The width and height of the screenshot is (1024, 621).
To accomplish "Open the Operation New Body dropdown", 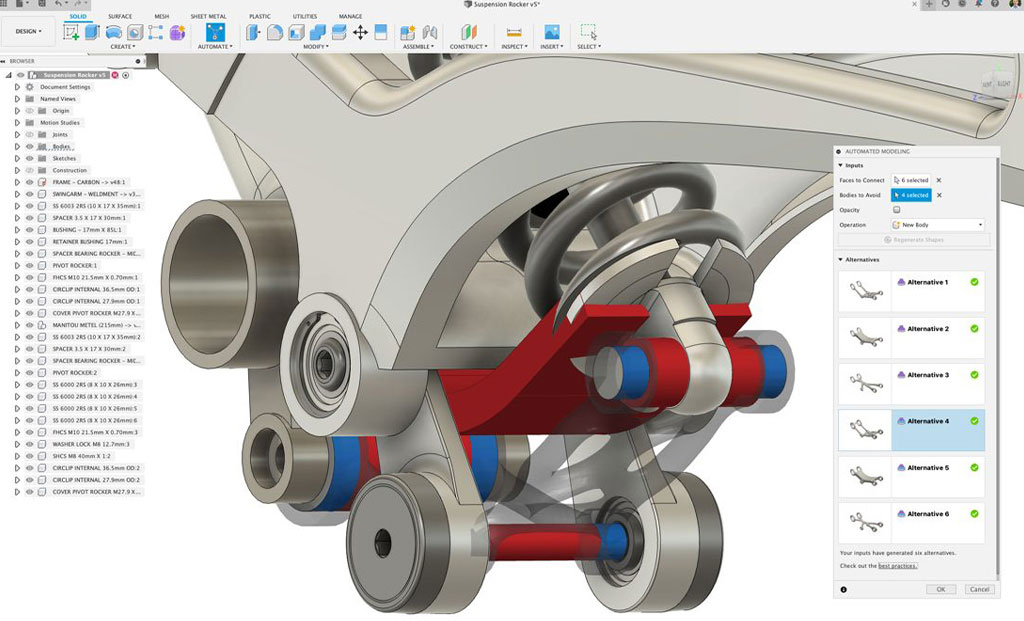I will click(937, 224).
